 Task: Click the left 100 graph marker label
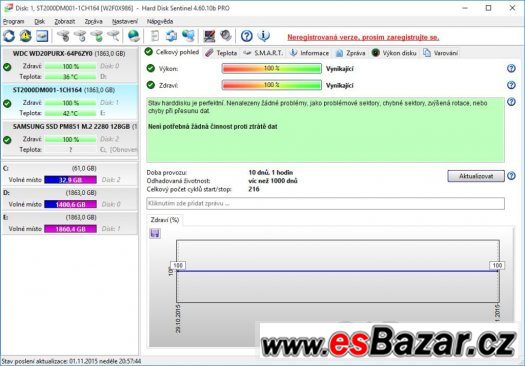(178, 266)
